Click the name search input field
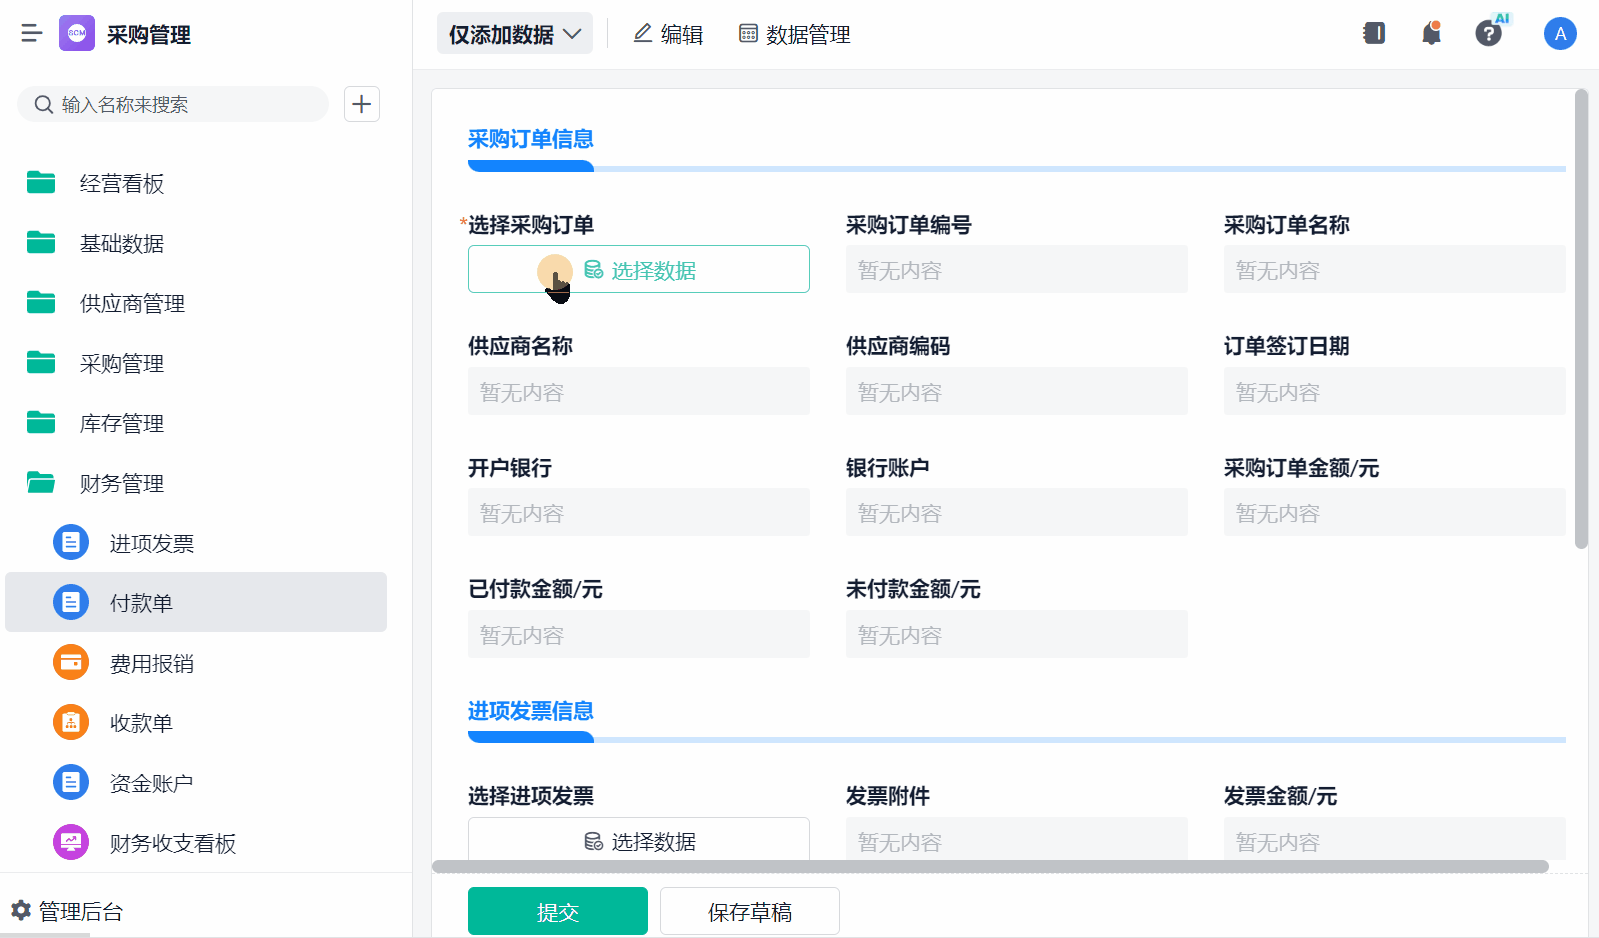 tap(173, 104)
